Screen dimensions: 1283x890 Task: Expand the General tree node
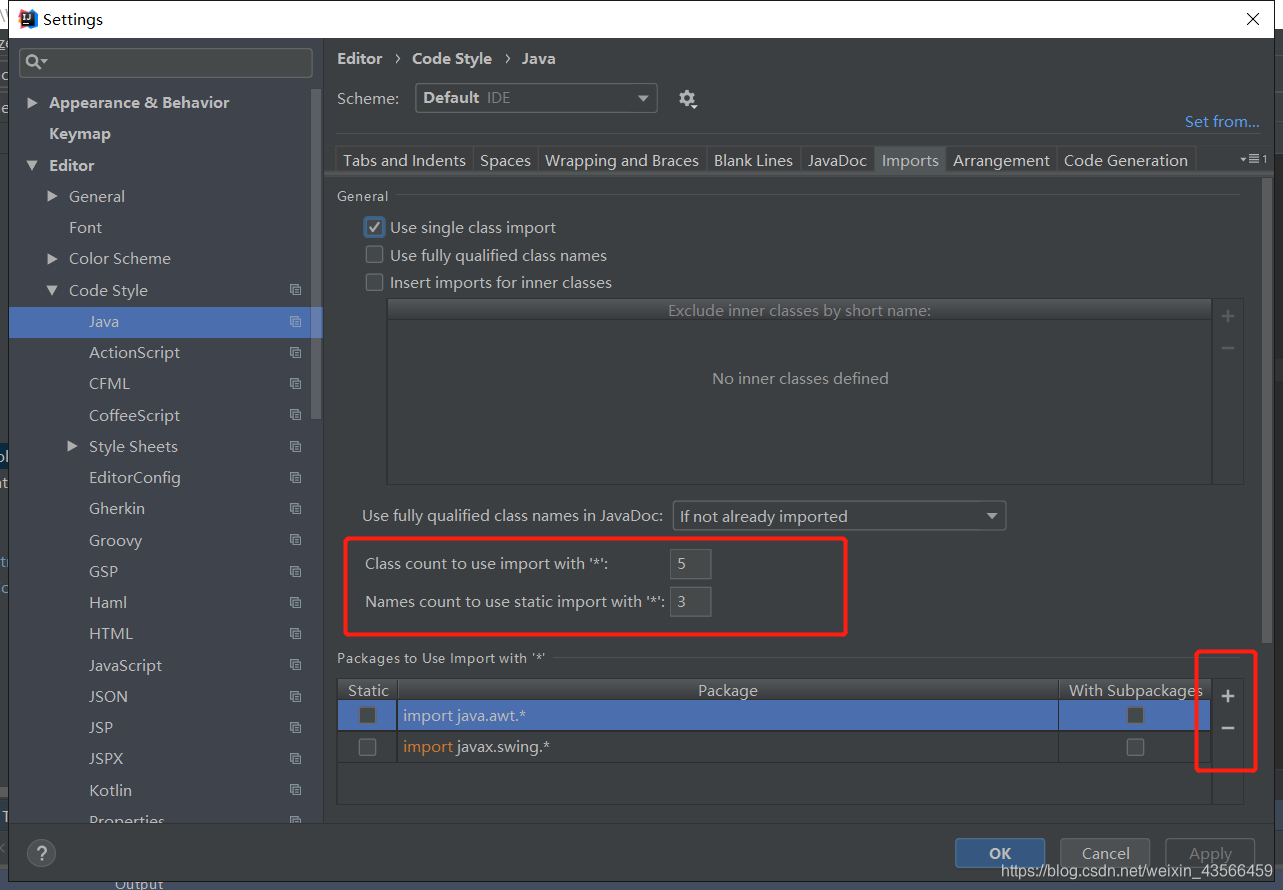point(53,196)
